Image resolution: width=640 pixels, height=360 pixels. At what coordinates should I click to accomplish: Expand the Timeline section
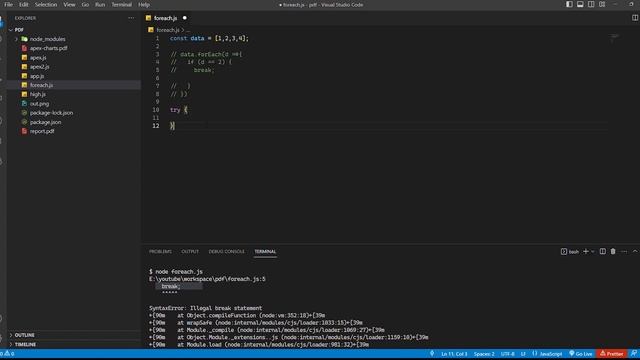click(25, 344)
